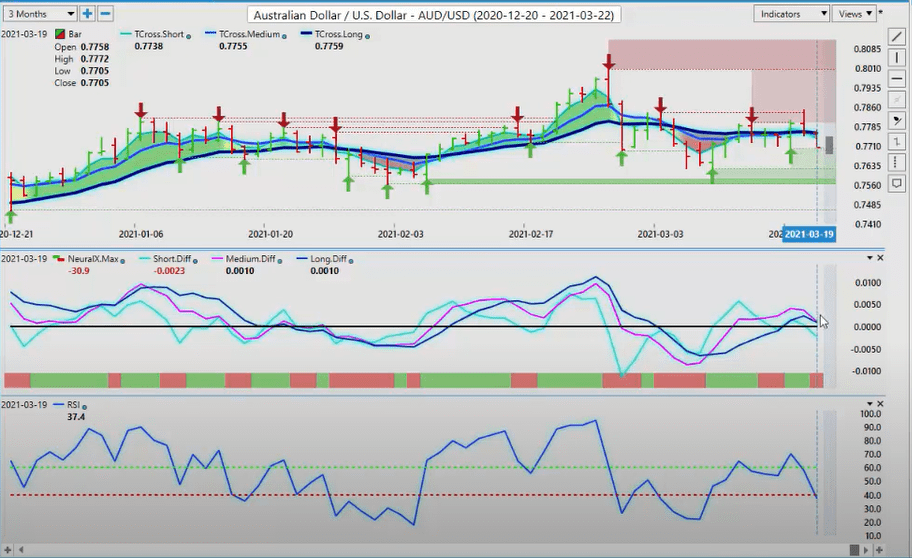Select the comment annotation tool
The width and height of the screenshot is (912, 558).
click(x=897, y=184)
